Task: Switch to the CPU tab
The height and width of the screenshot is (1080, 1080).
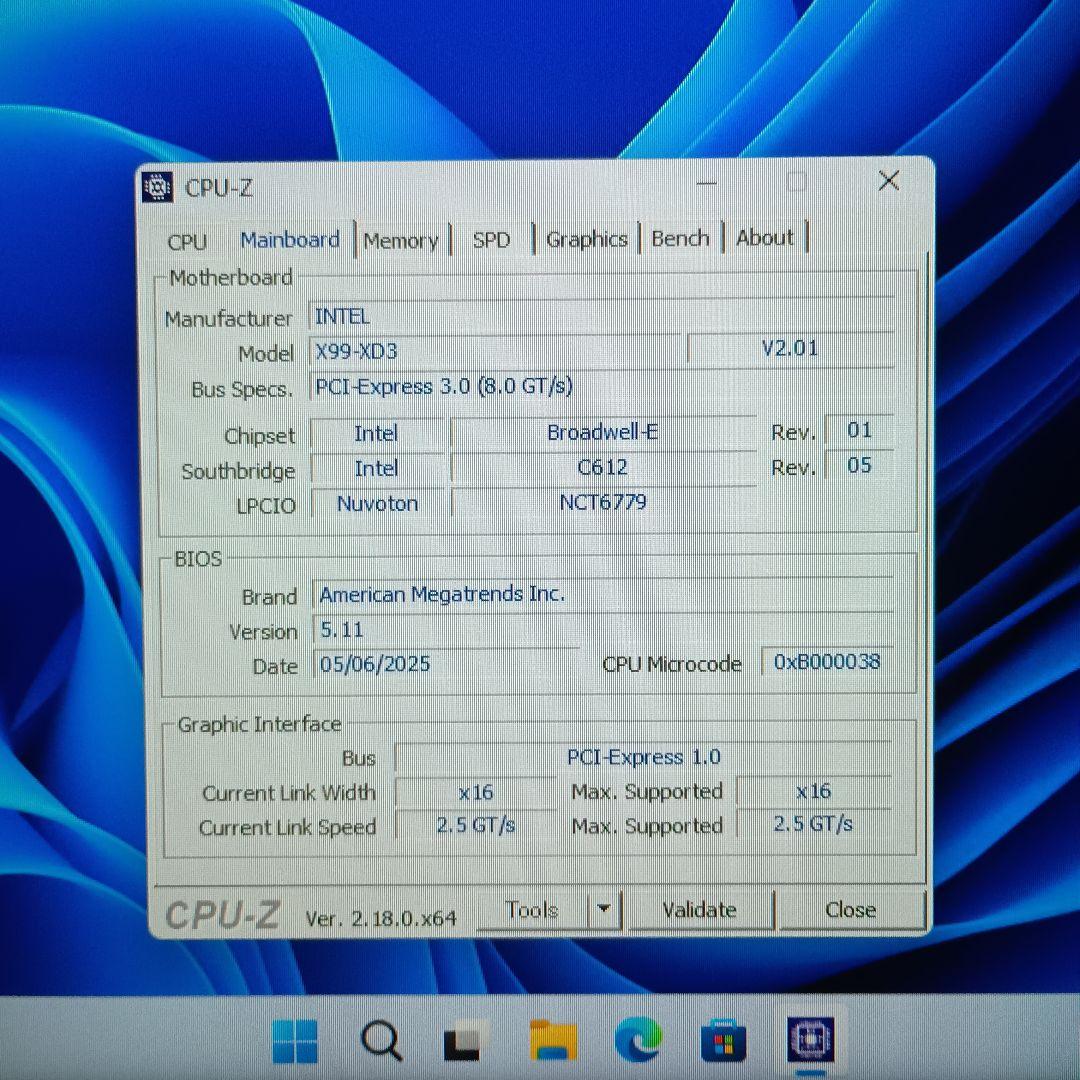Action: click(187, 242)
